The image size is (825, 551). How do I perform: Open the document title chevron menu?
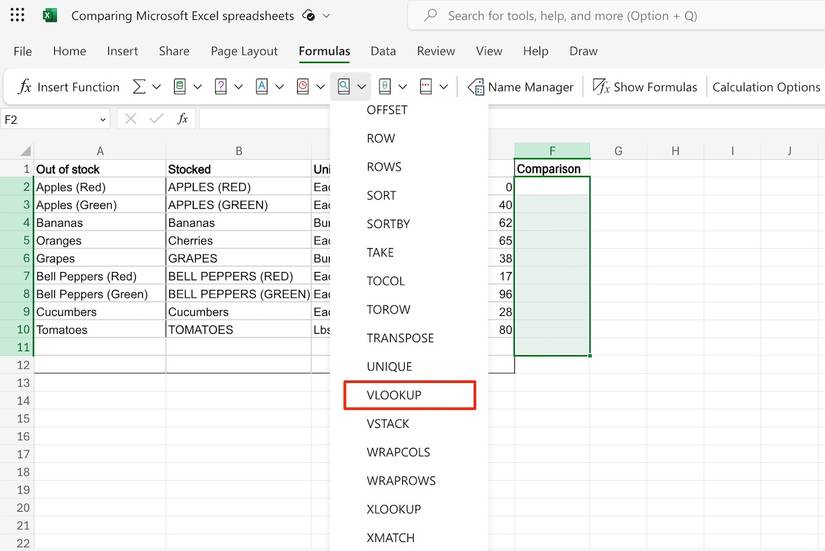click(326, 16)
